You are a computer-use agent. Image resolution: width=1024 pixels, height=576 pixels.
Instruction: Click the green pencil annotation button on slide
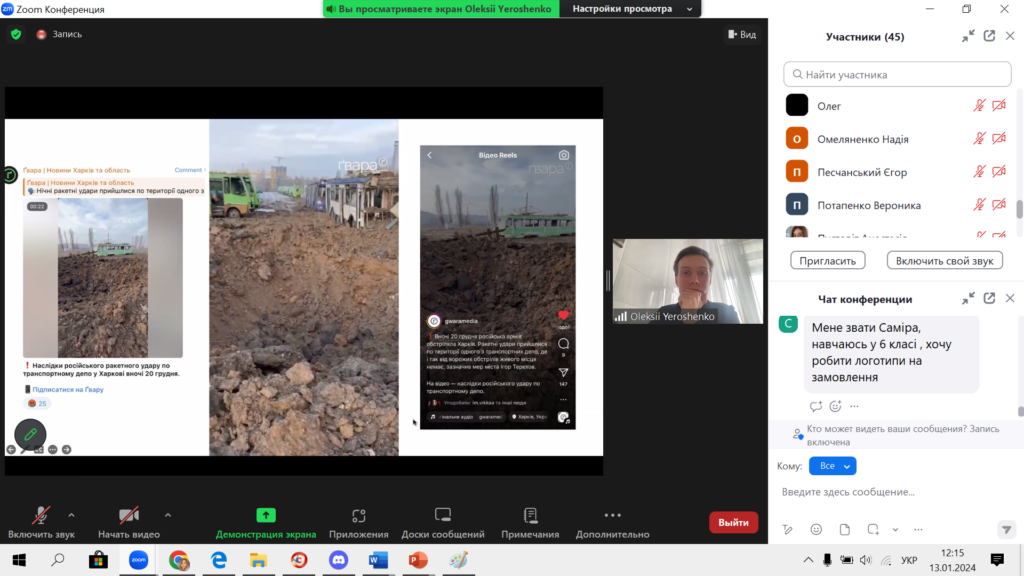pyautogui.click(x=30, y=434)
